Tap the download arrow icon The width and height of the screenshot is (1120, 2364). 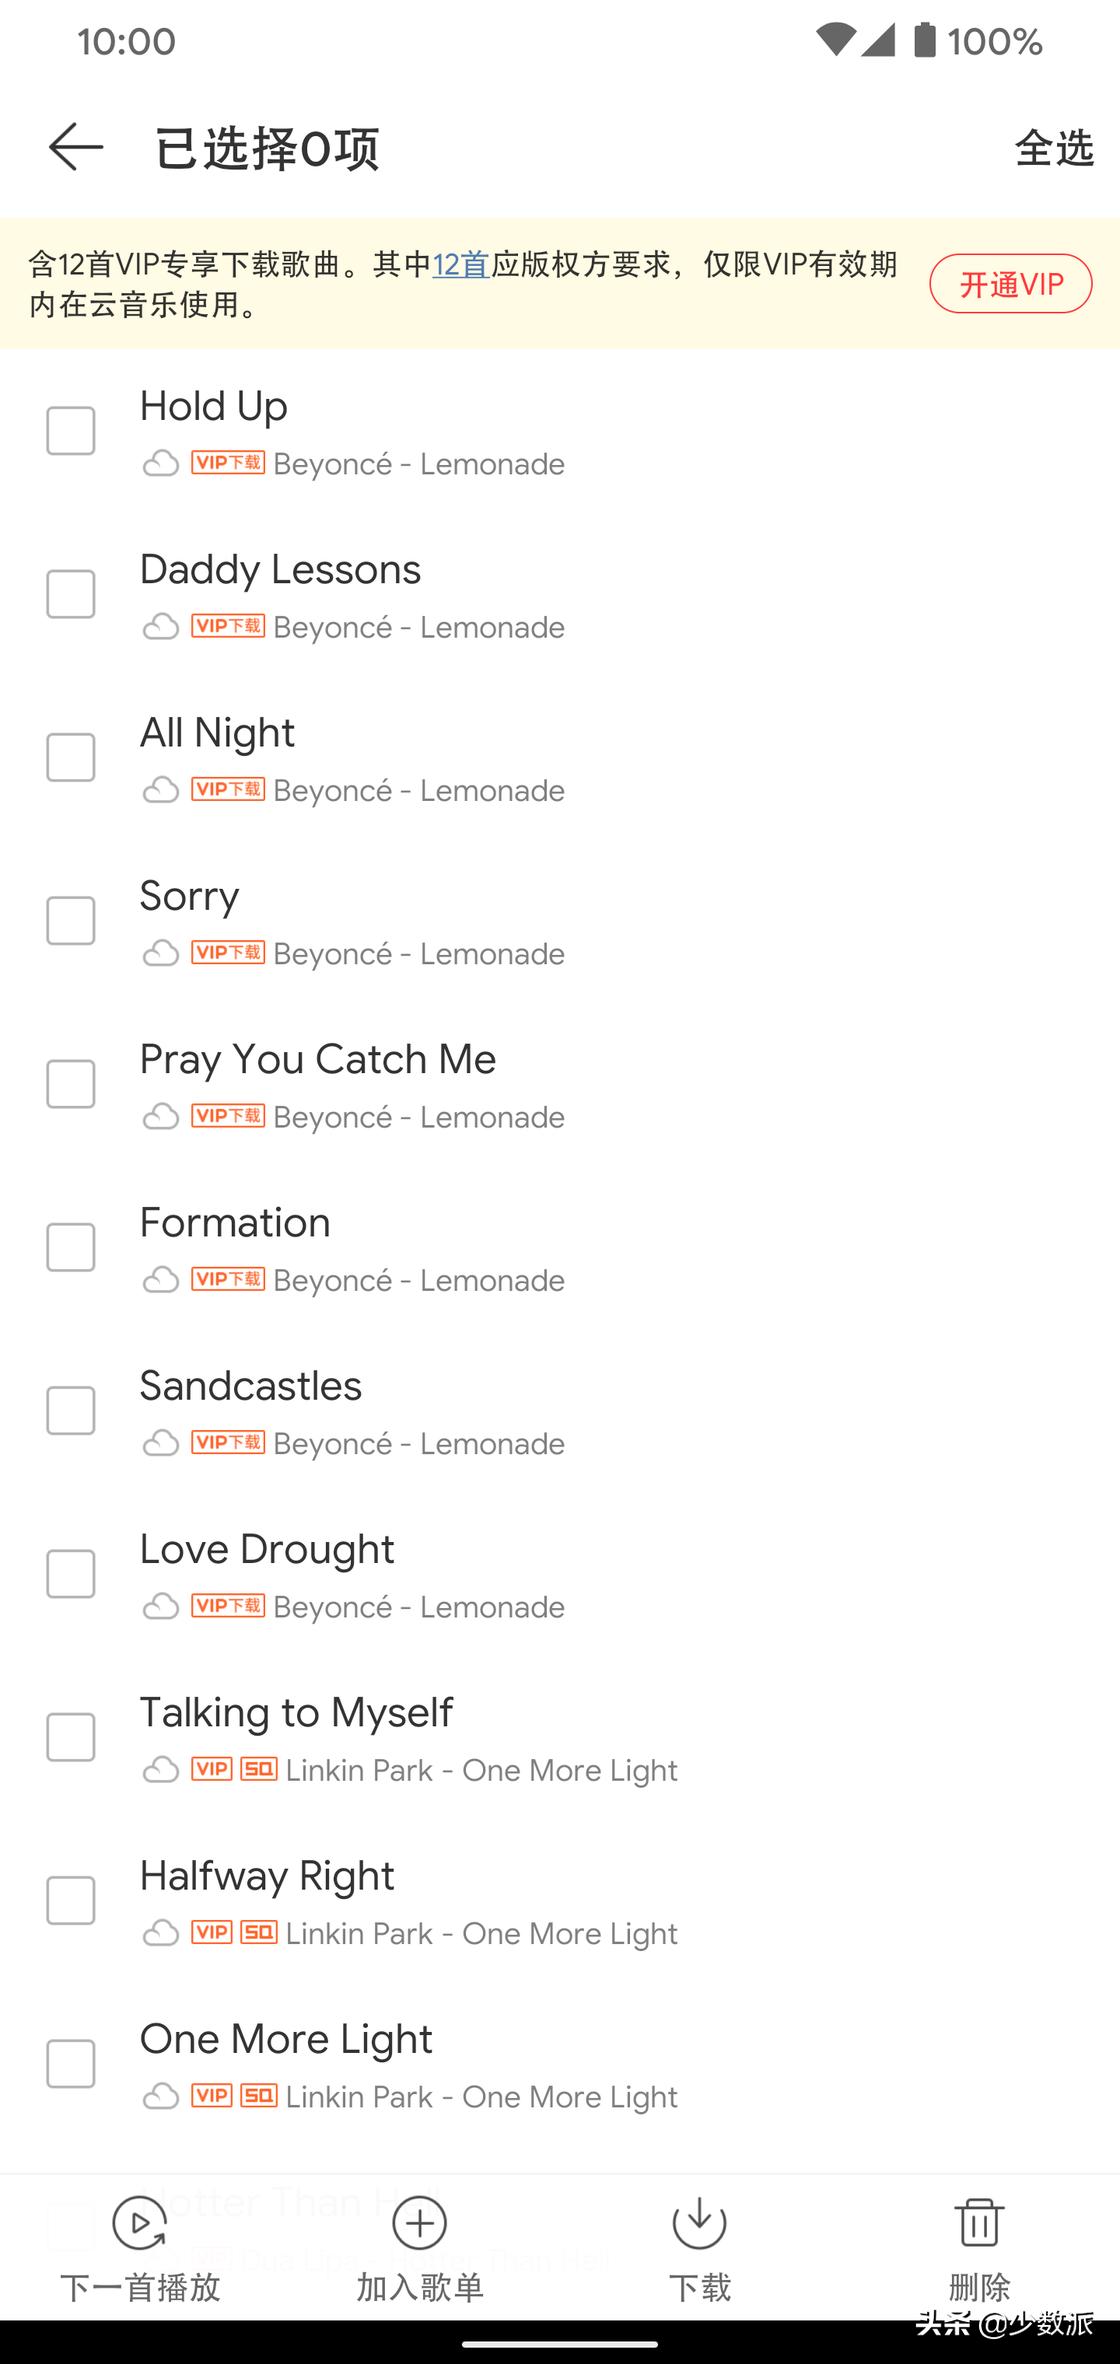[x=699, y=2223]
